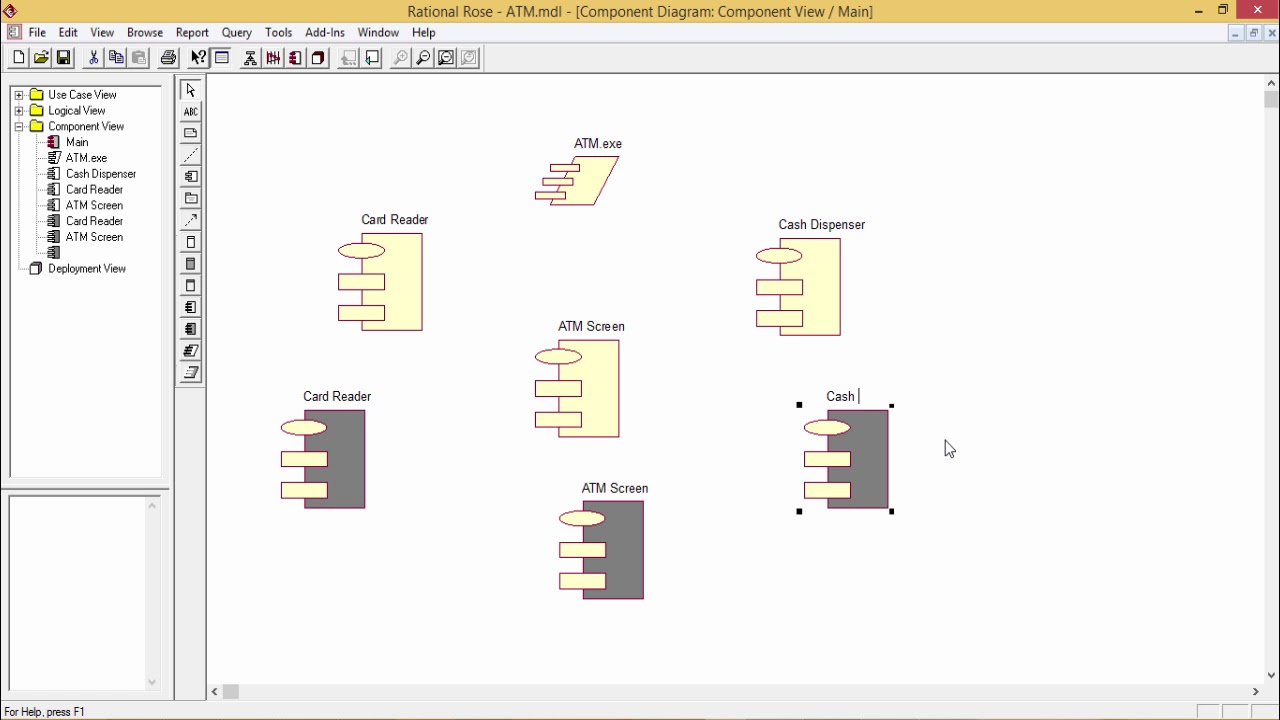Click the diagram's scroll-right arrow
This screenshot has width=1280, height=720.
(1256, 691)
